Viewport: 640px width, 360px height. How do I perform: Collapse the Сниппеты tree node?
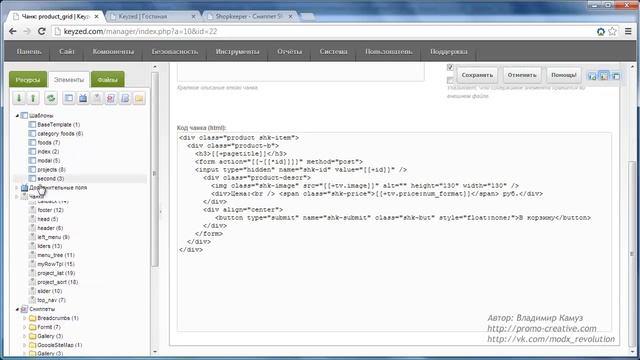17,309
